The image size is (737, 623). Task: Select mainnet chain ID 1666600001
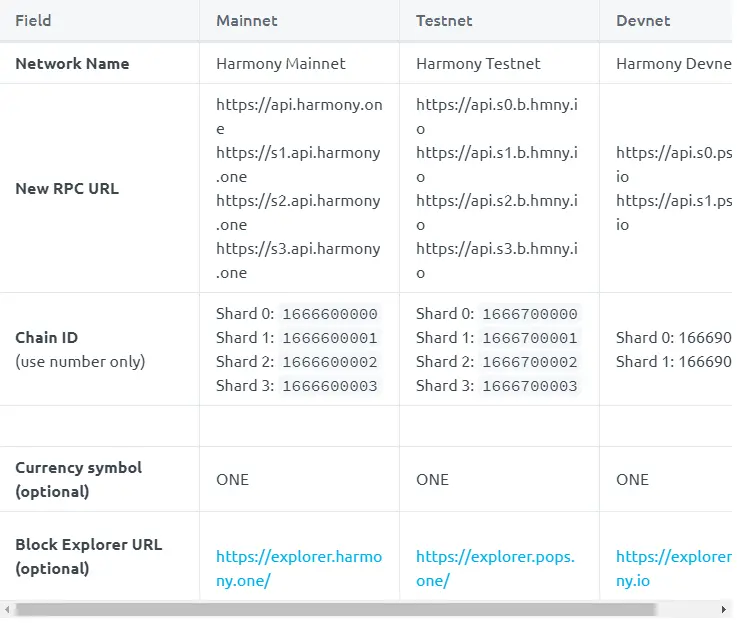click(330, 338)
